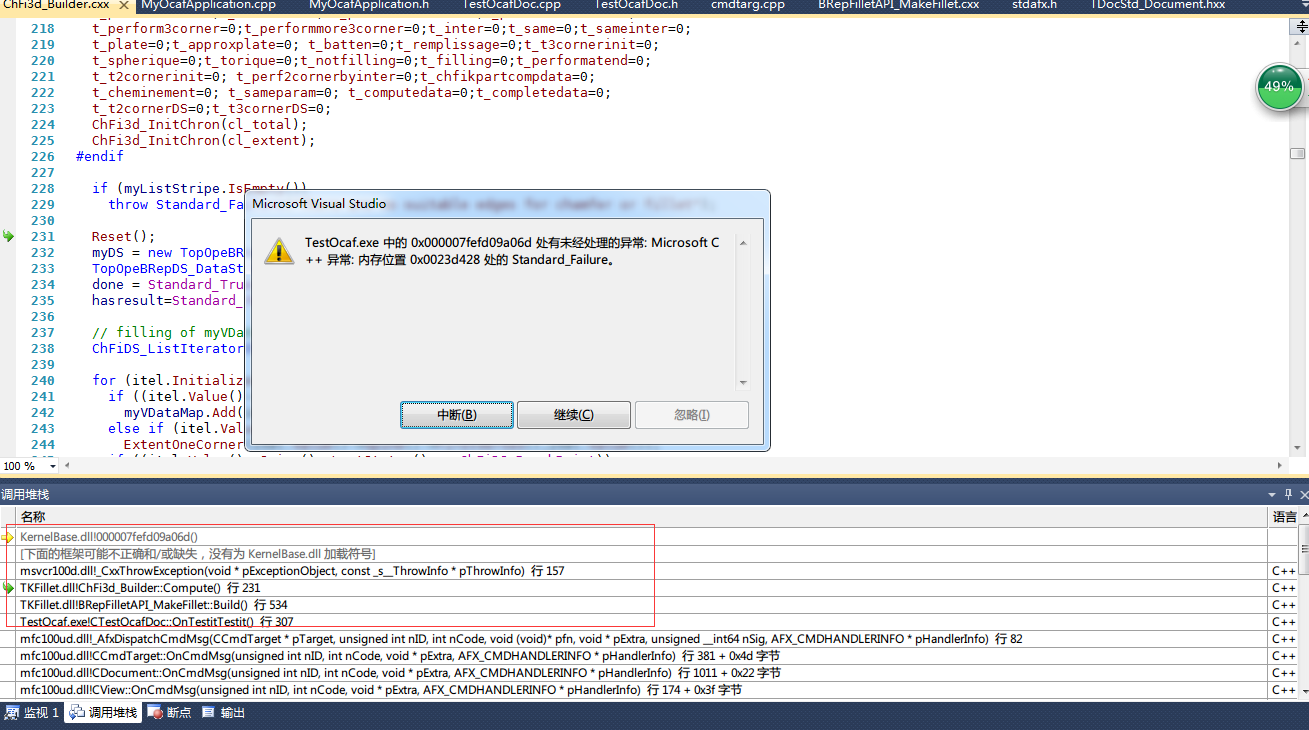The width and height of the screenshot is (1309, 730).
Task: Click green execution arrow at line 231
Action: [x=9, y=236]
